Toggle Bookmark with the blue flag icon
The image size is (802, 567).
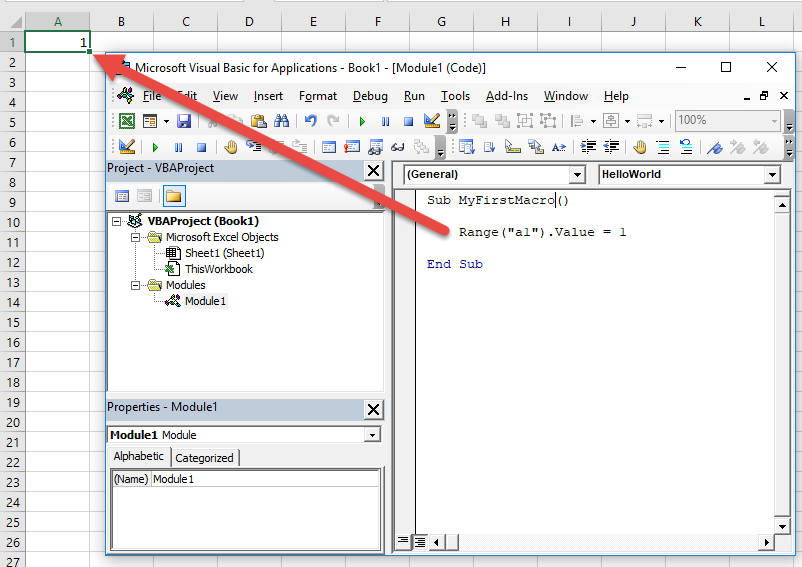(x=715, y=148)
